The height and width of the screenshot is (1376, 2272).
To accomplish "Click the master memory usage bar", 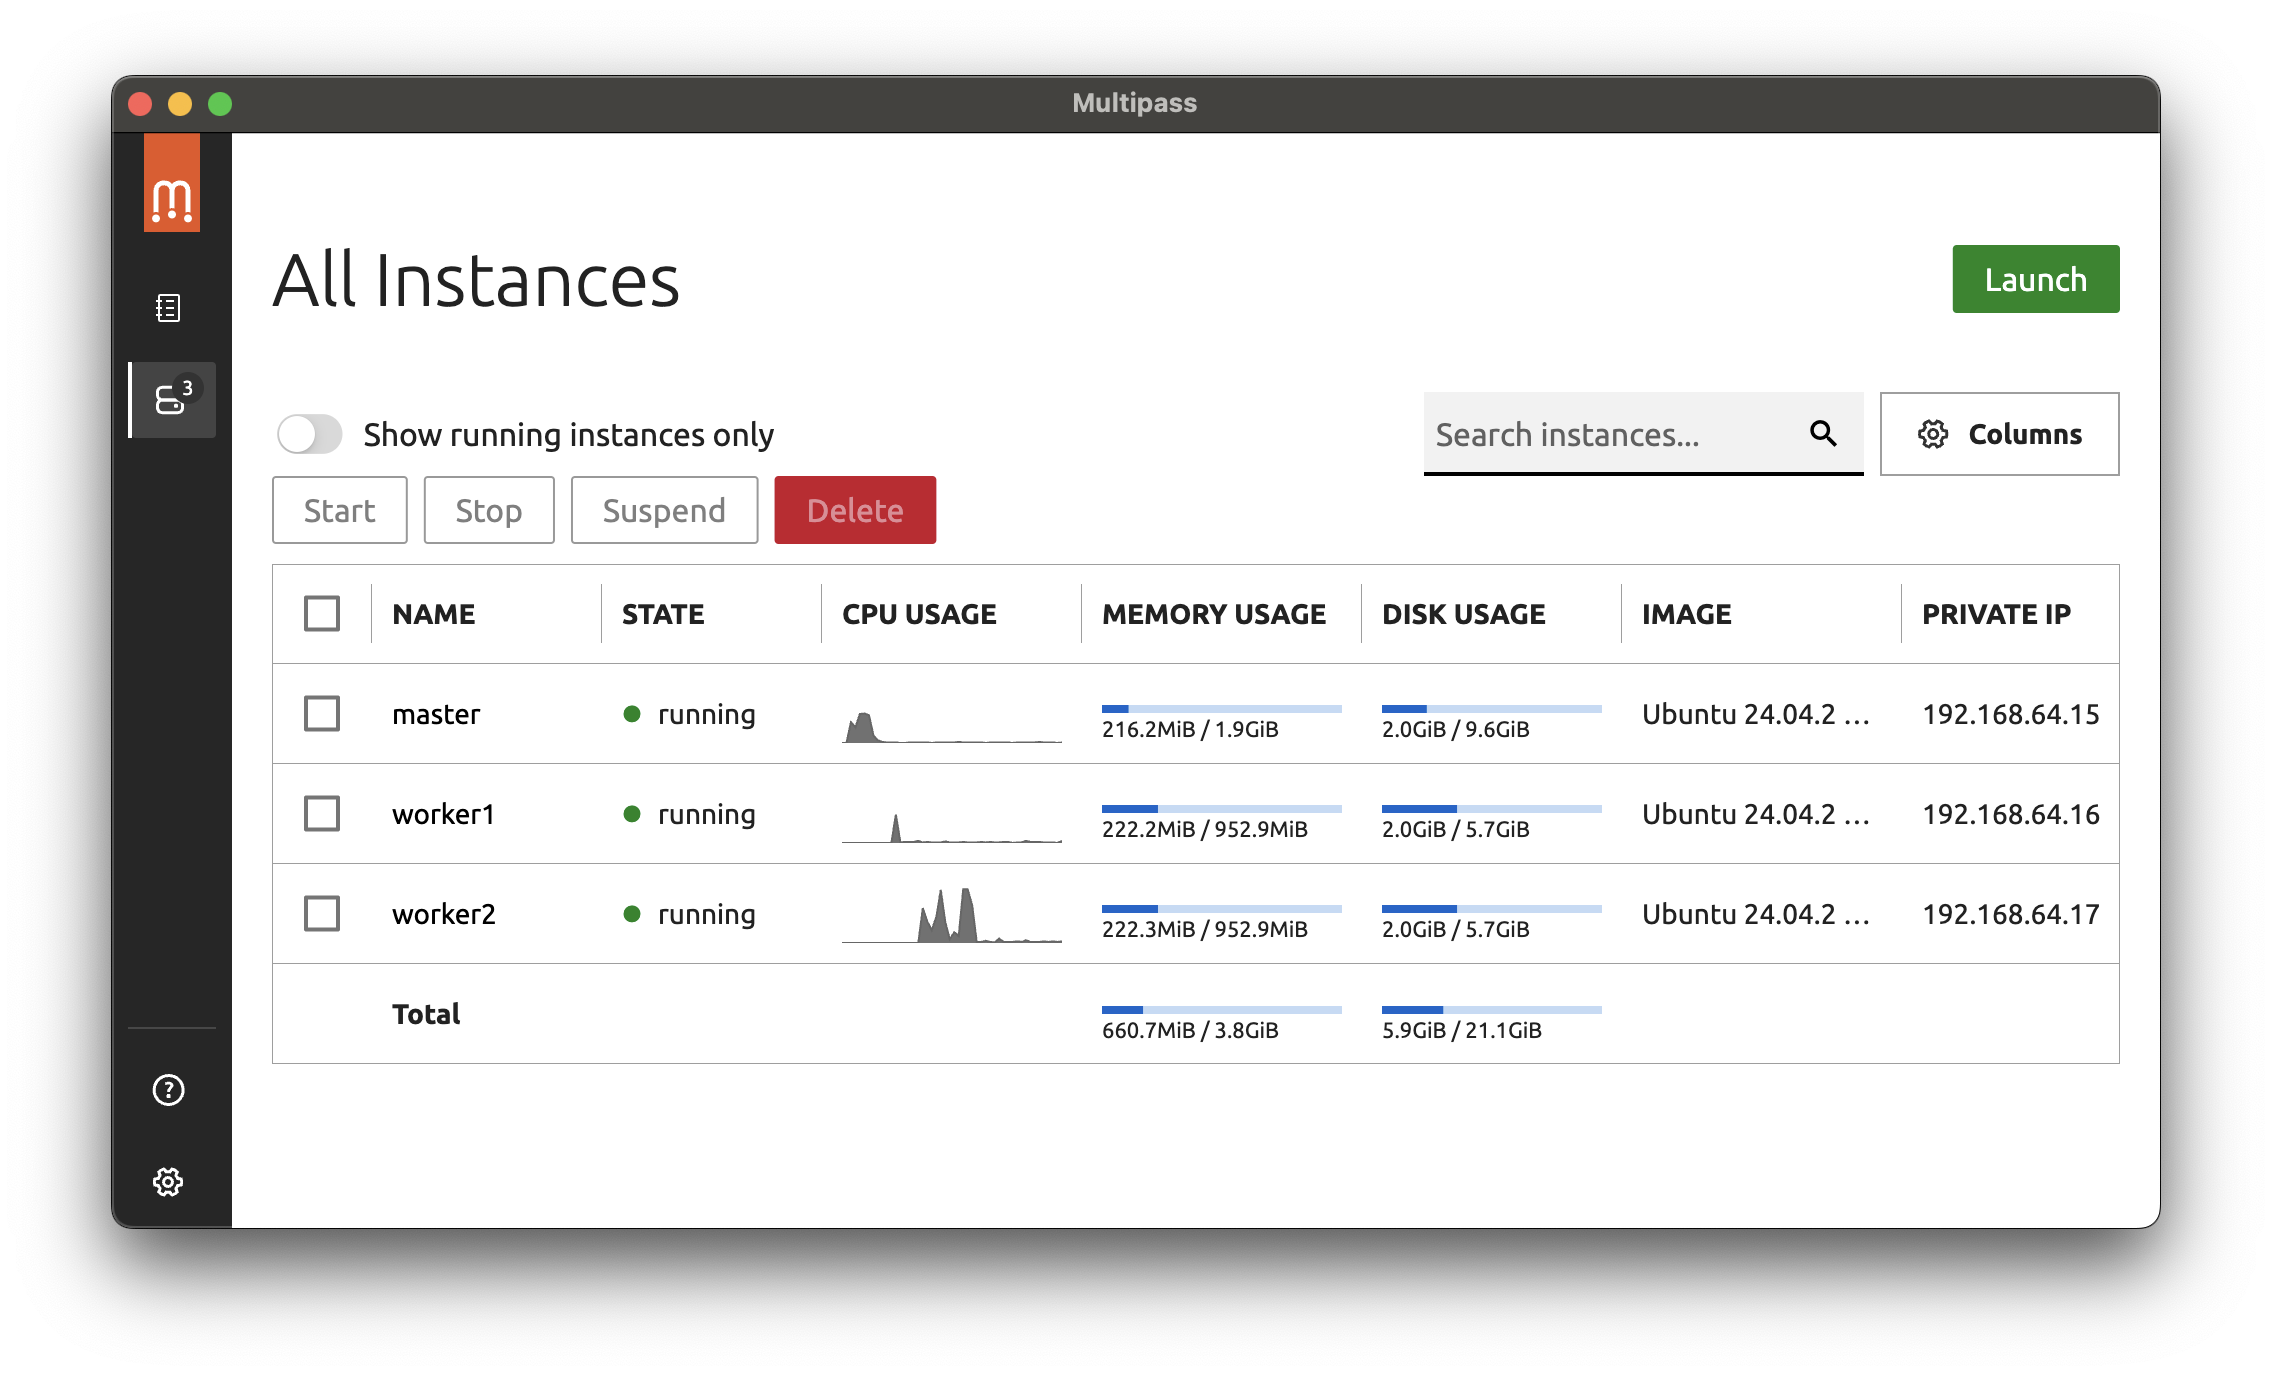I will tap(1221, 709).
